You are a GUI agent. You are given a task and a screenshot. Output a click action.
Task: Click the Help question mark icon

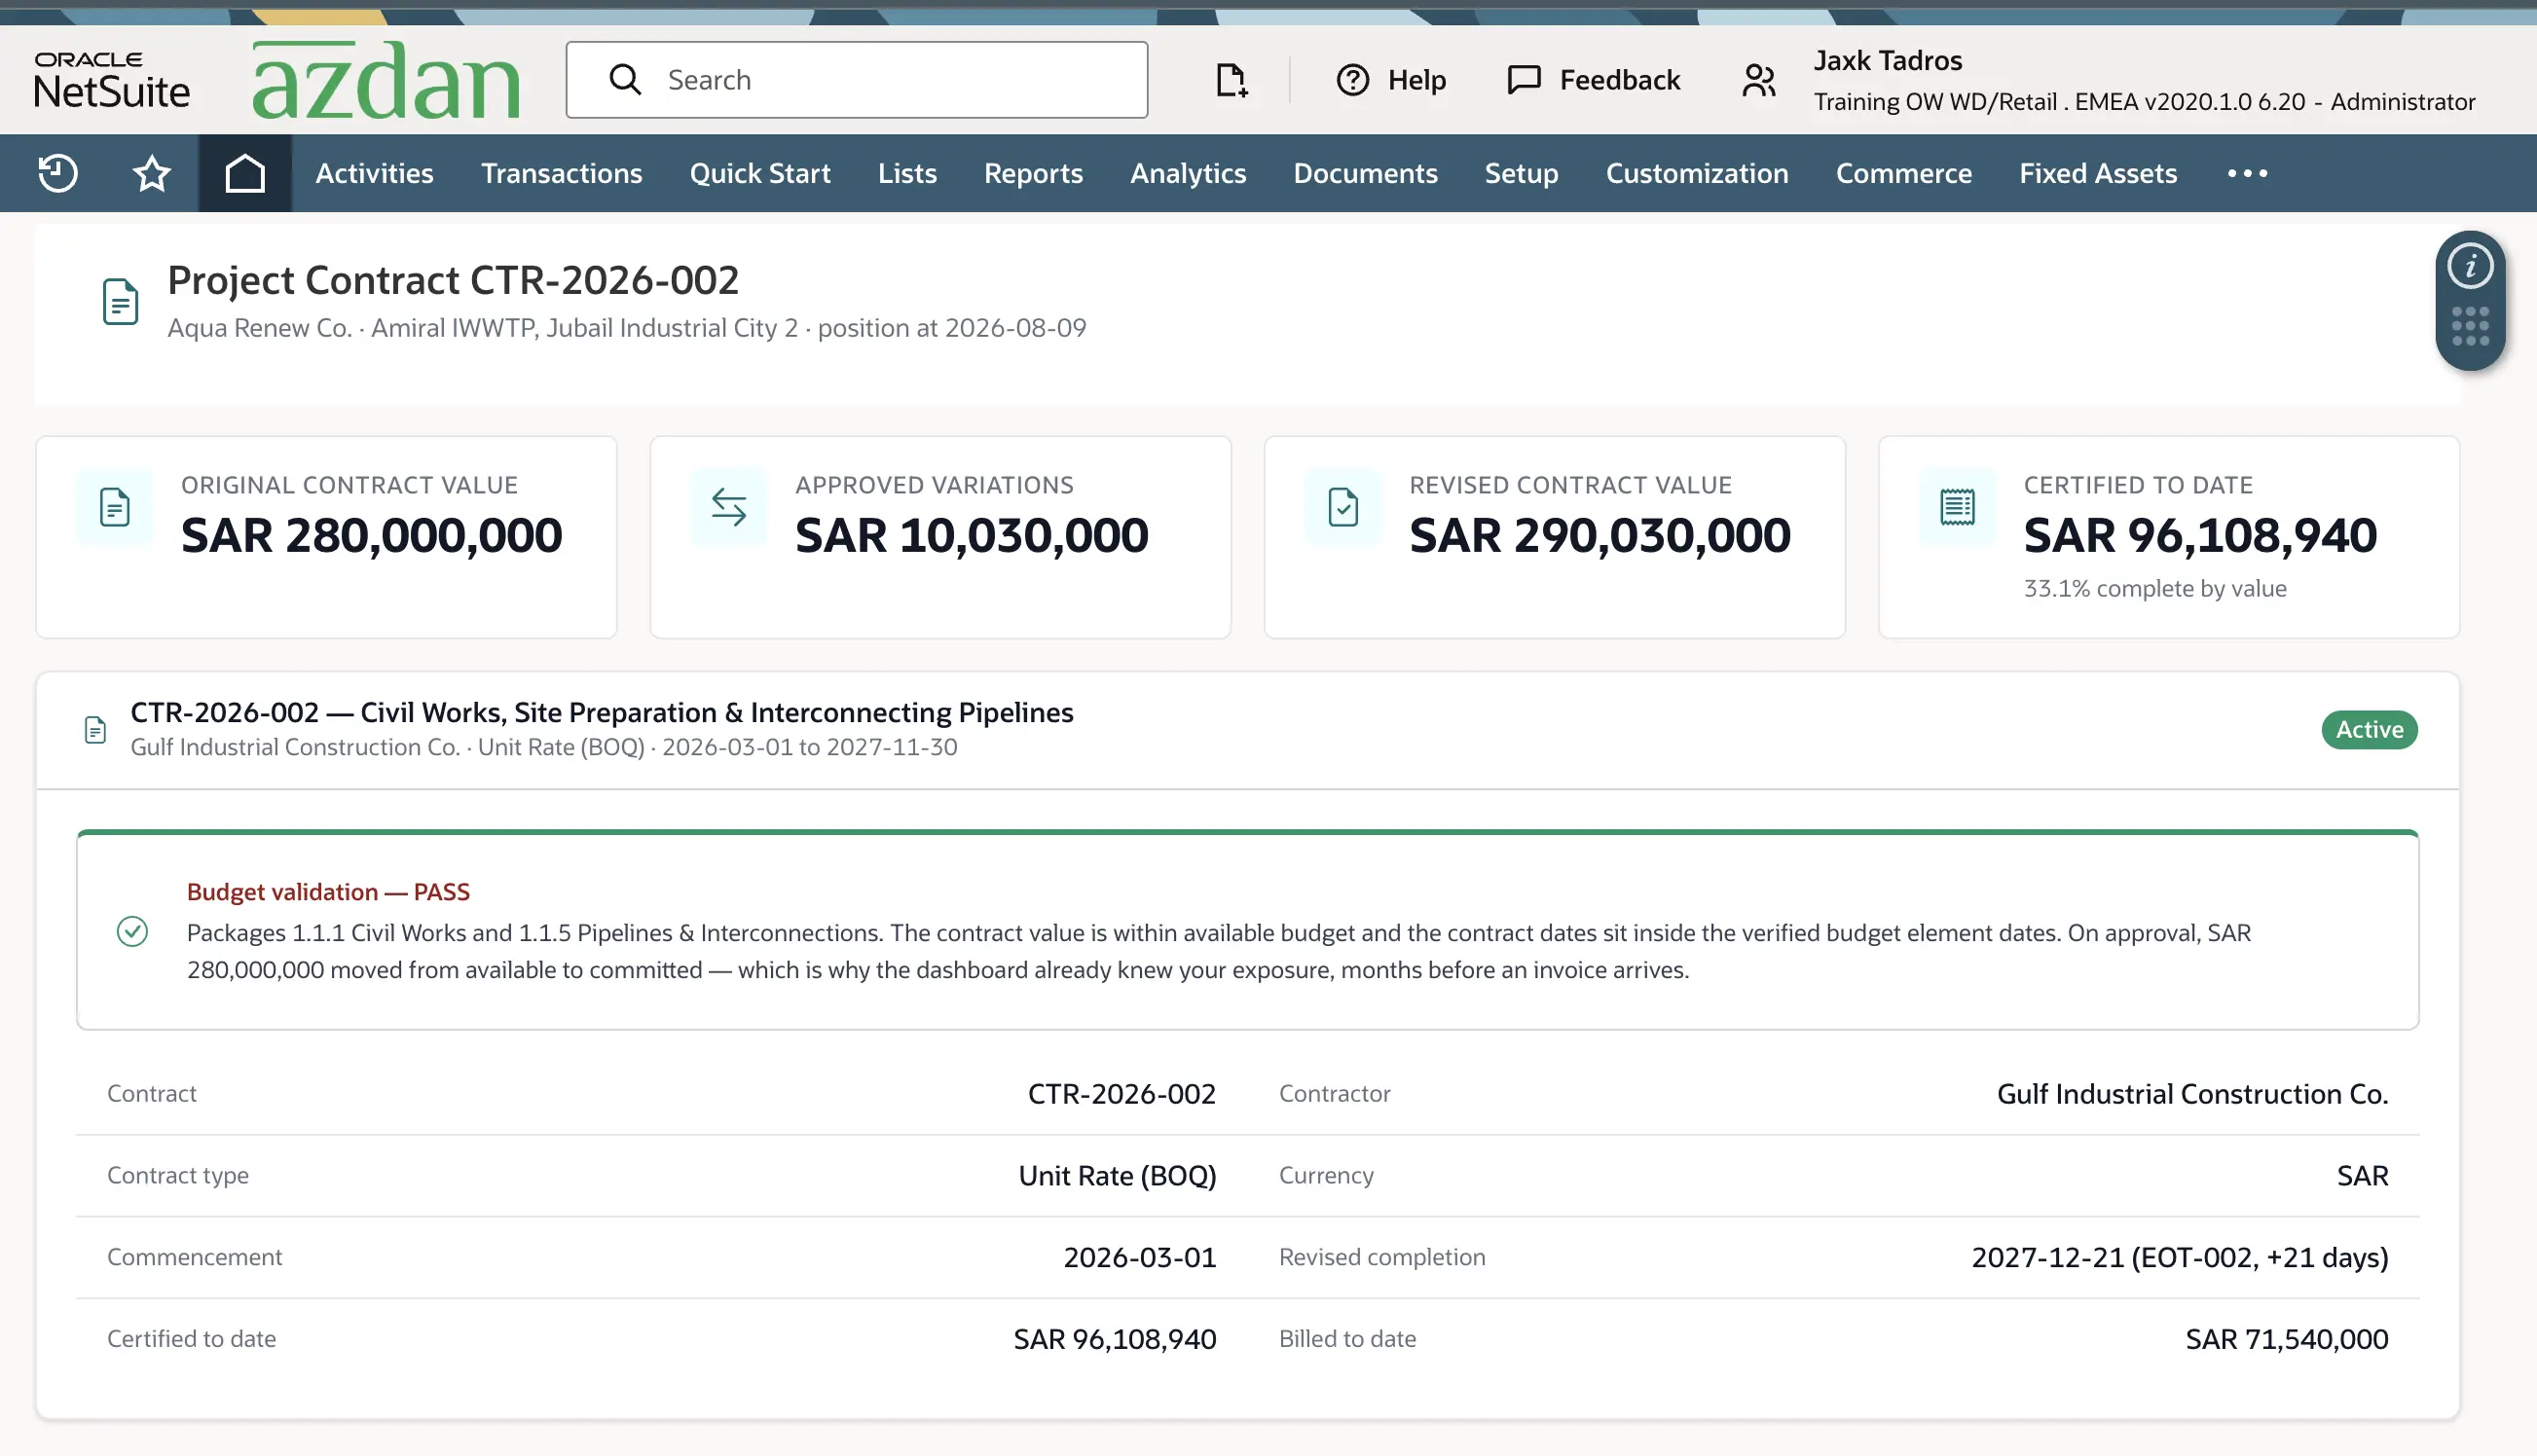1352,80
